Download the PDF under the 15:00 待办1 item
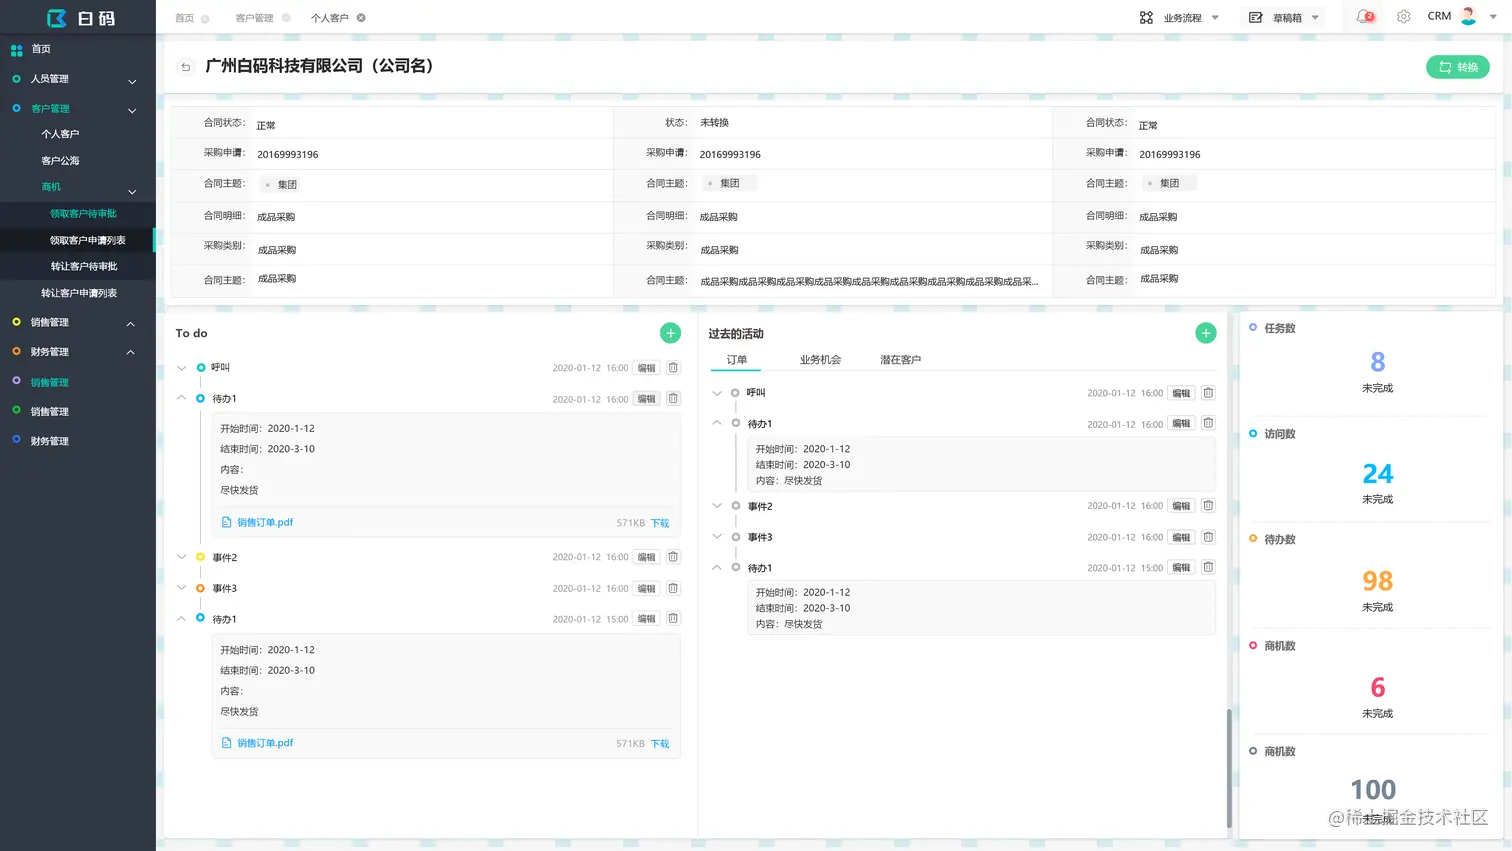This screenshot has height=851, width=1512. 660,744
